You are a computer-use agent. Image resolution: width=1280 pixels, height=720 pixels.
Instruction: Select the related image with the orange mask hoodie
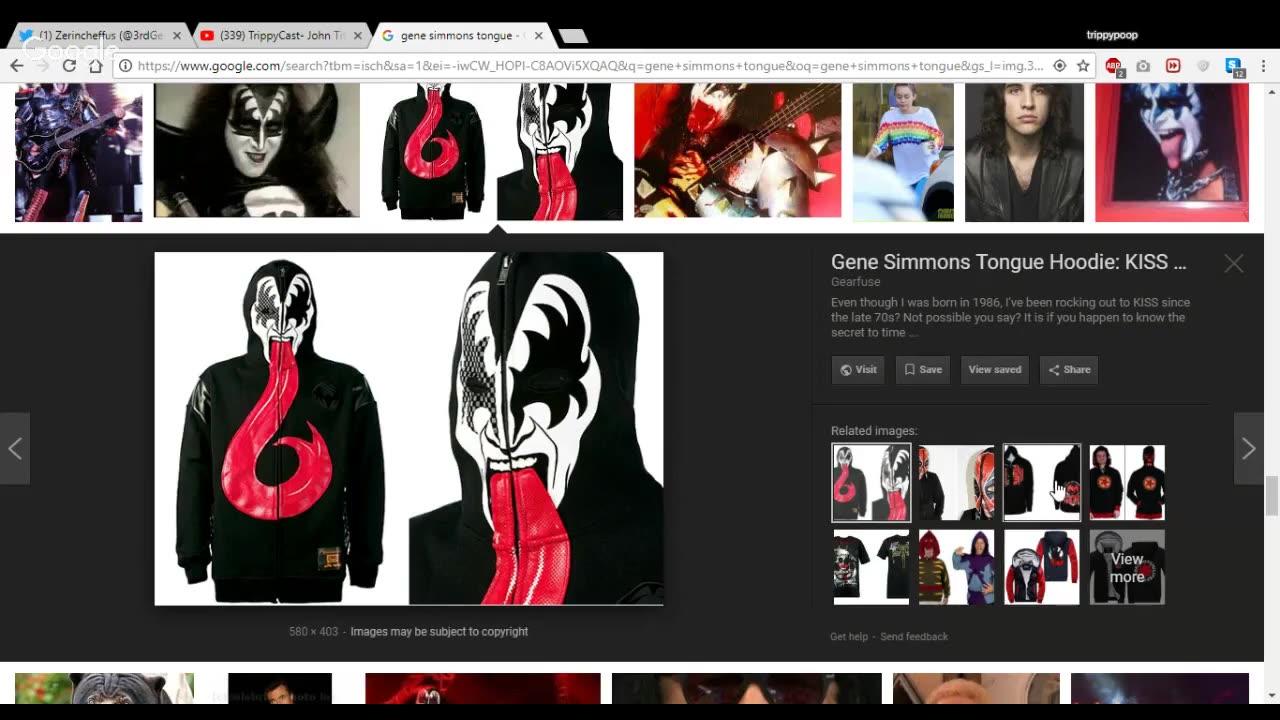(x=957, y=483)
